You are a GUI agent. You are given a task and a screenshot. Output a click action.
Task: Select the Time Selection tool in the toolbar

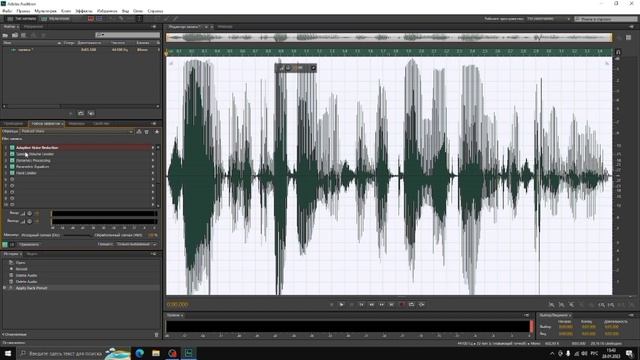click(x=139, y=19)
